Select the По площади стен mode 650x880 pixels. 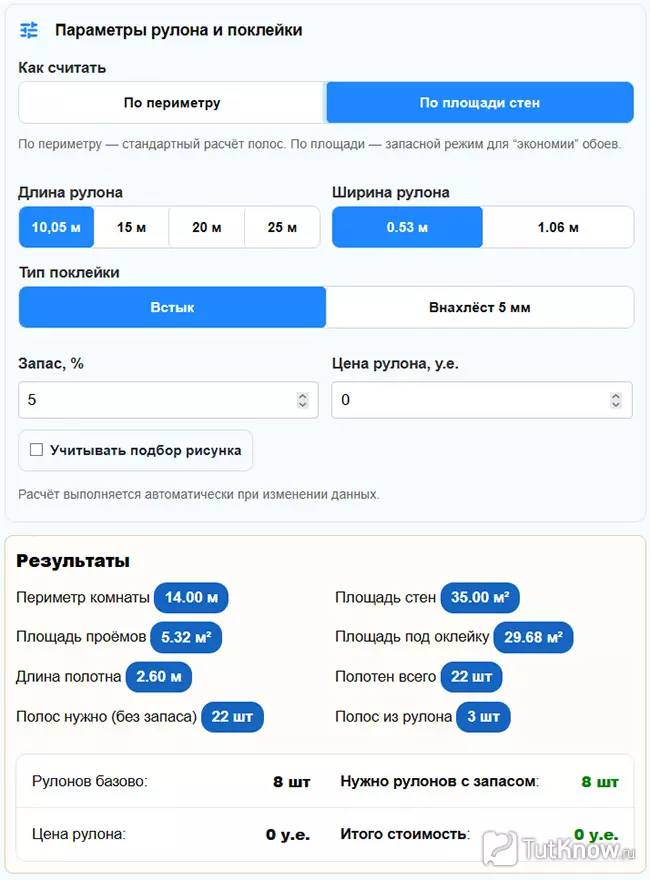click(480, 102)
